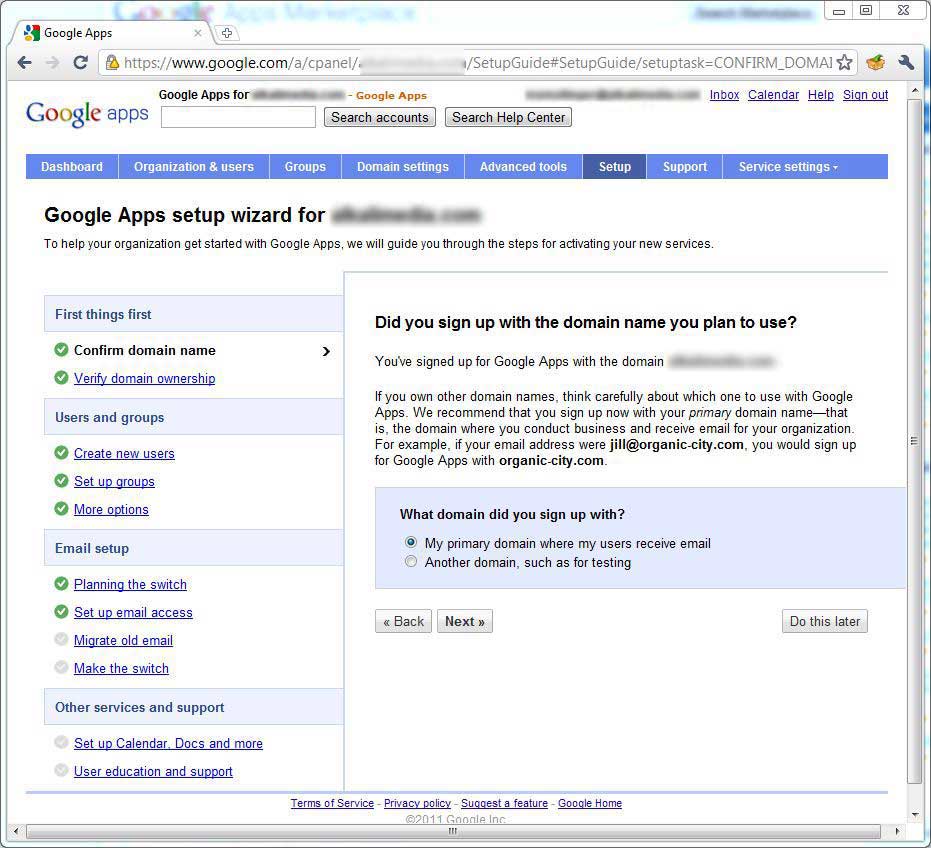This screenshot has width=931, height=848.
Task: Click the chevron arrow beside Confirm domain name
Action: pos(326,351)
